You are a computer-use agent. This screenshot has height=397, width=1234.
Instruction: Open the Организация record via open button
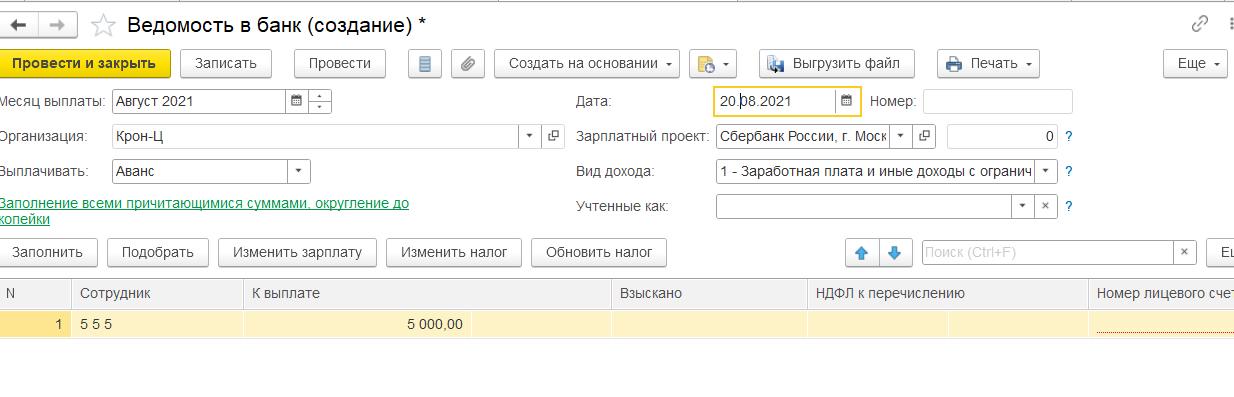click(x=553, y=136)
